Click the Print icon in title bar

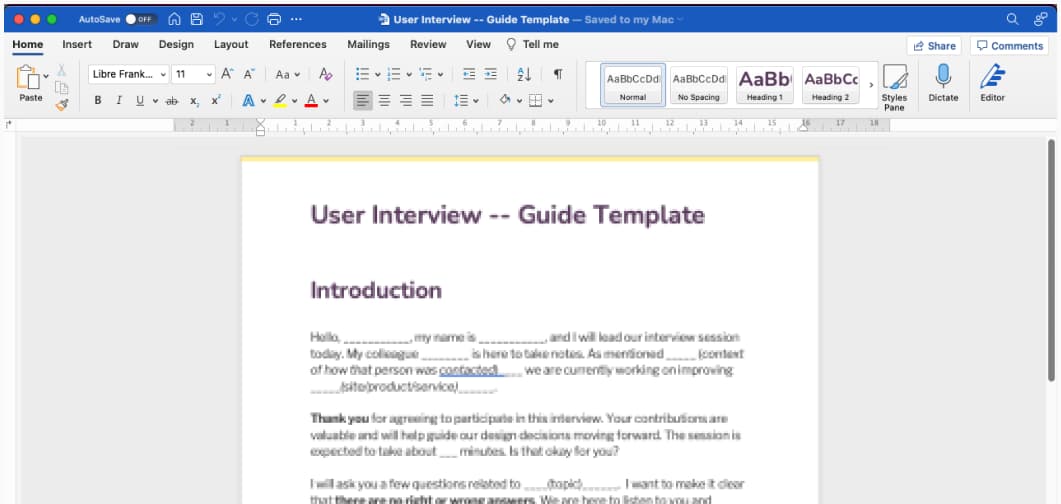(x=274, y=19)
